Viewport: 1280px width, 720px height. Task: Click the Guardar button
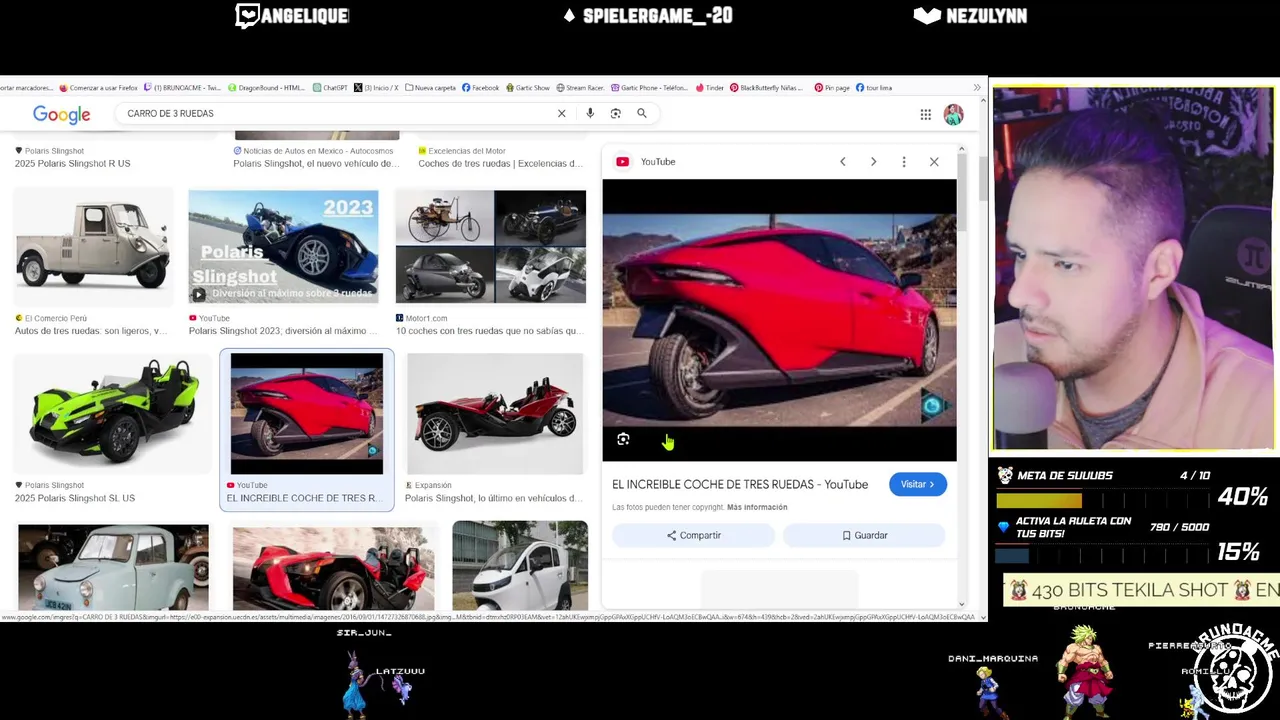(x=864, y=535)
